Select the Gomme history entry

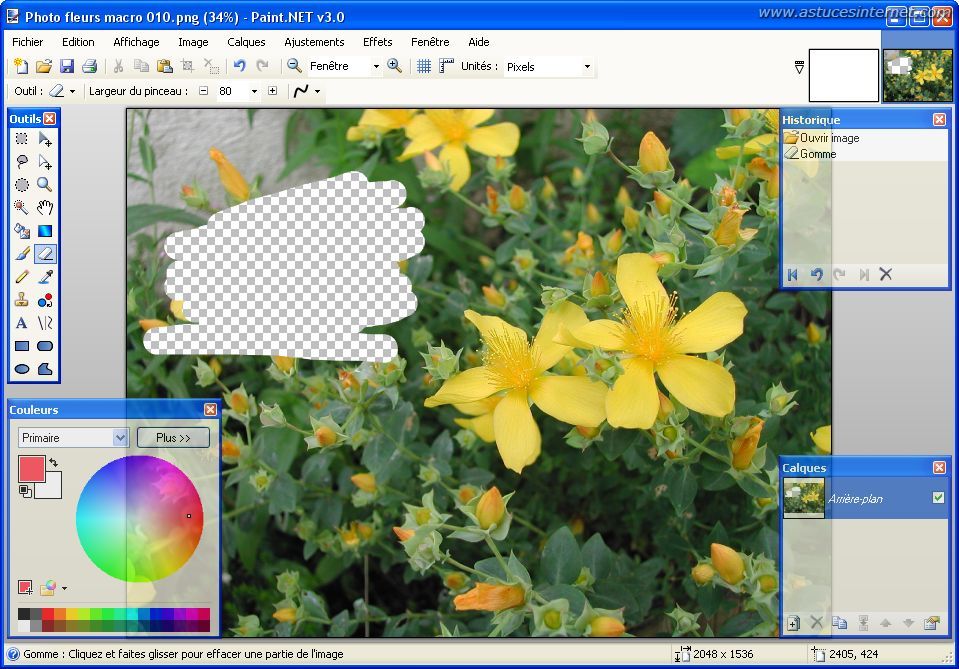[865, 153]
